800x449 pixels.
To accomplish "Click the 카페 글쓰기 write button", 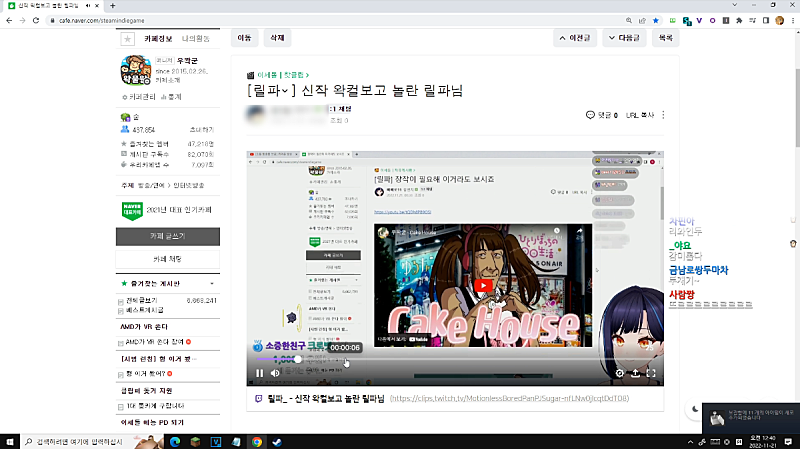I will point(168,236).
